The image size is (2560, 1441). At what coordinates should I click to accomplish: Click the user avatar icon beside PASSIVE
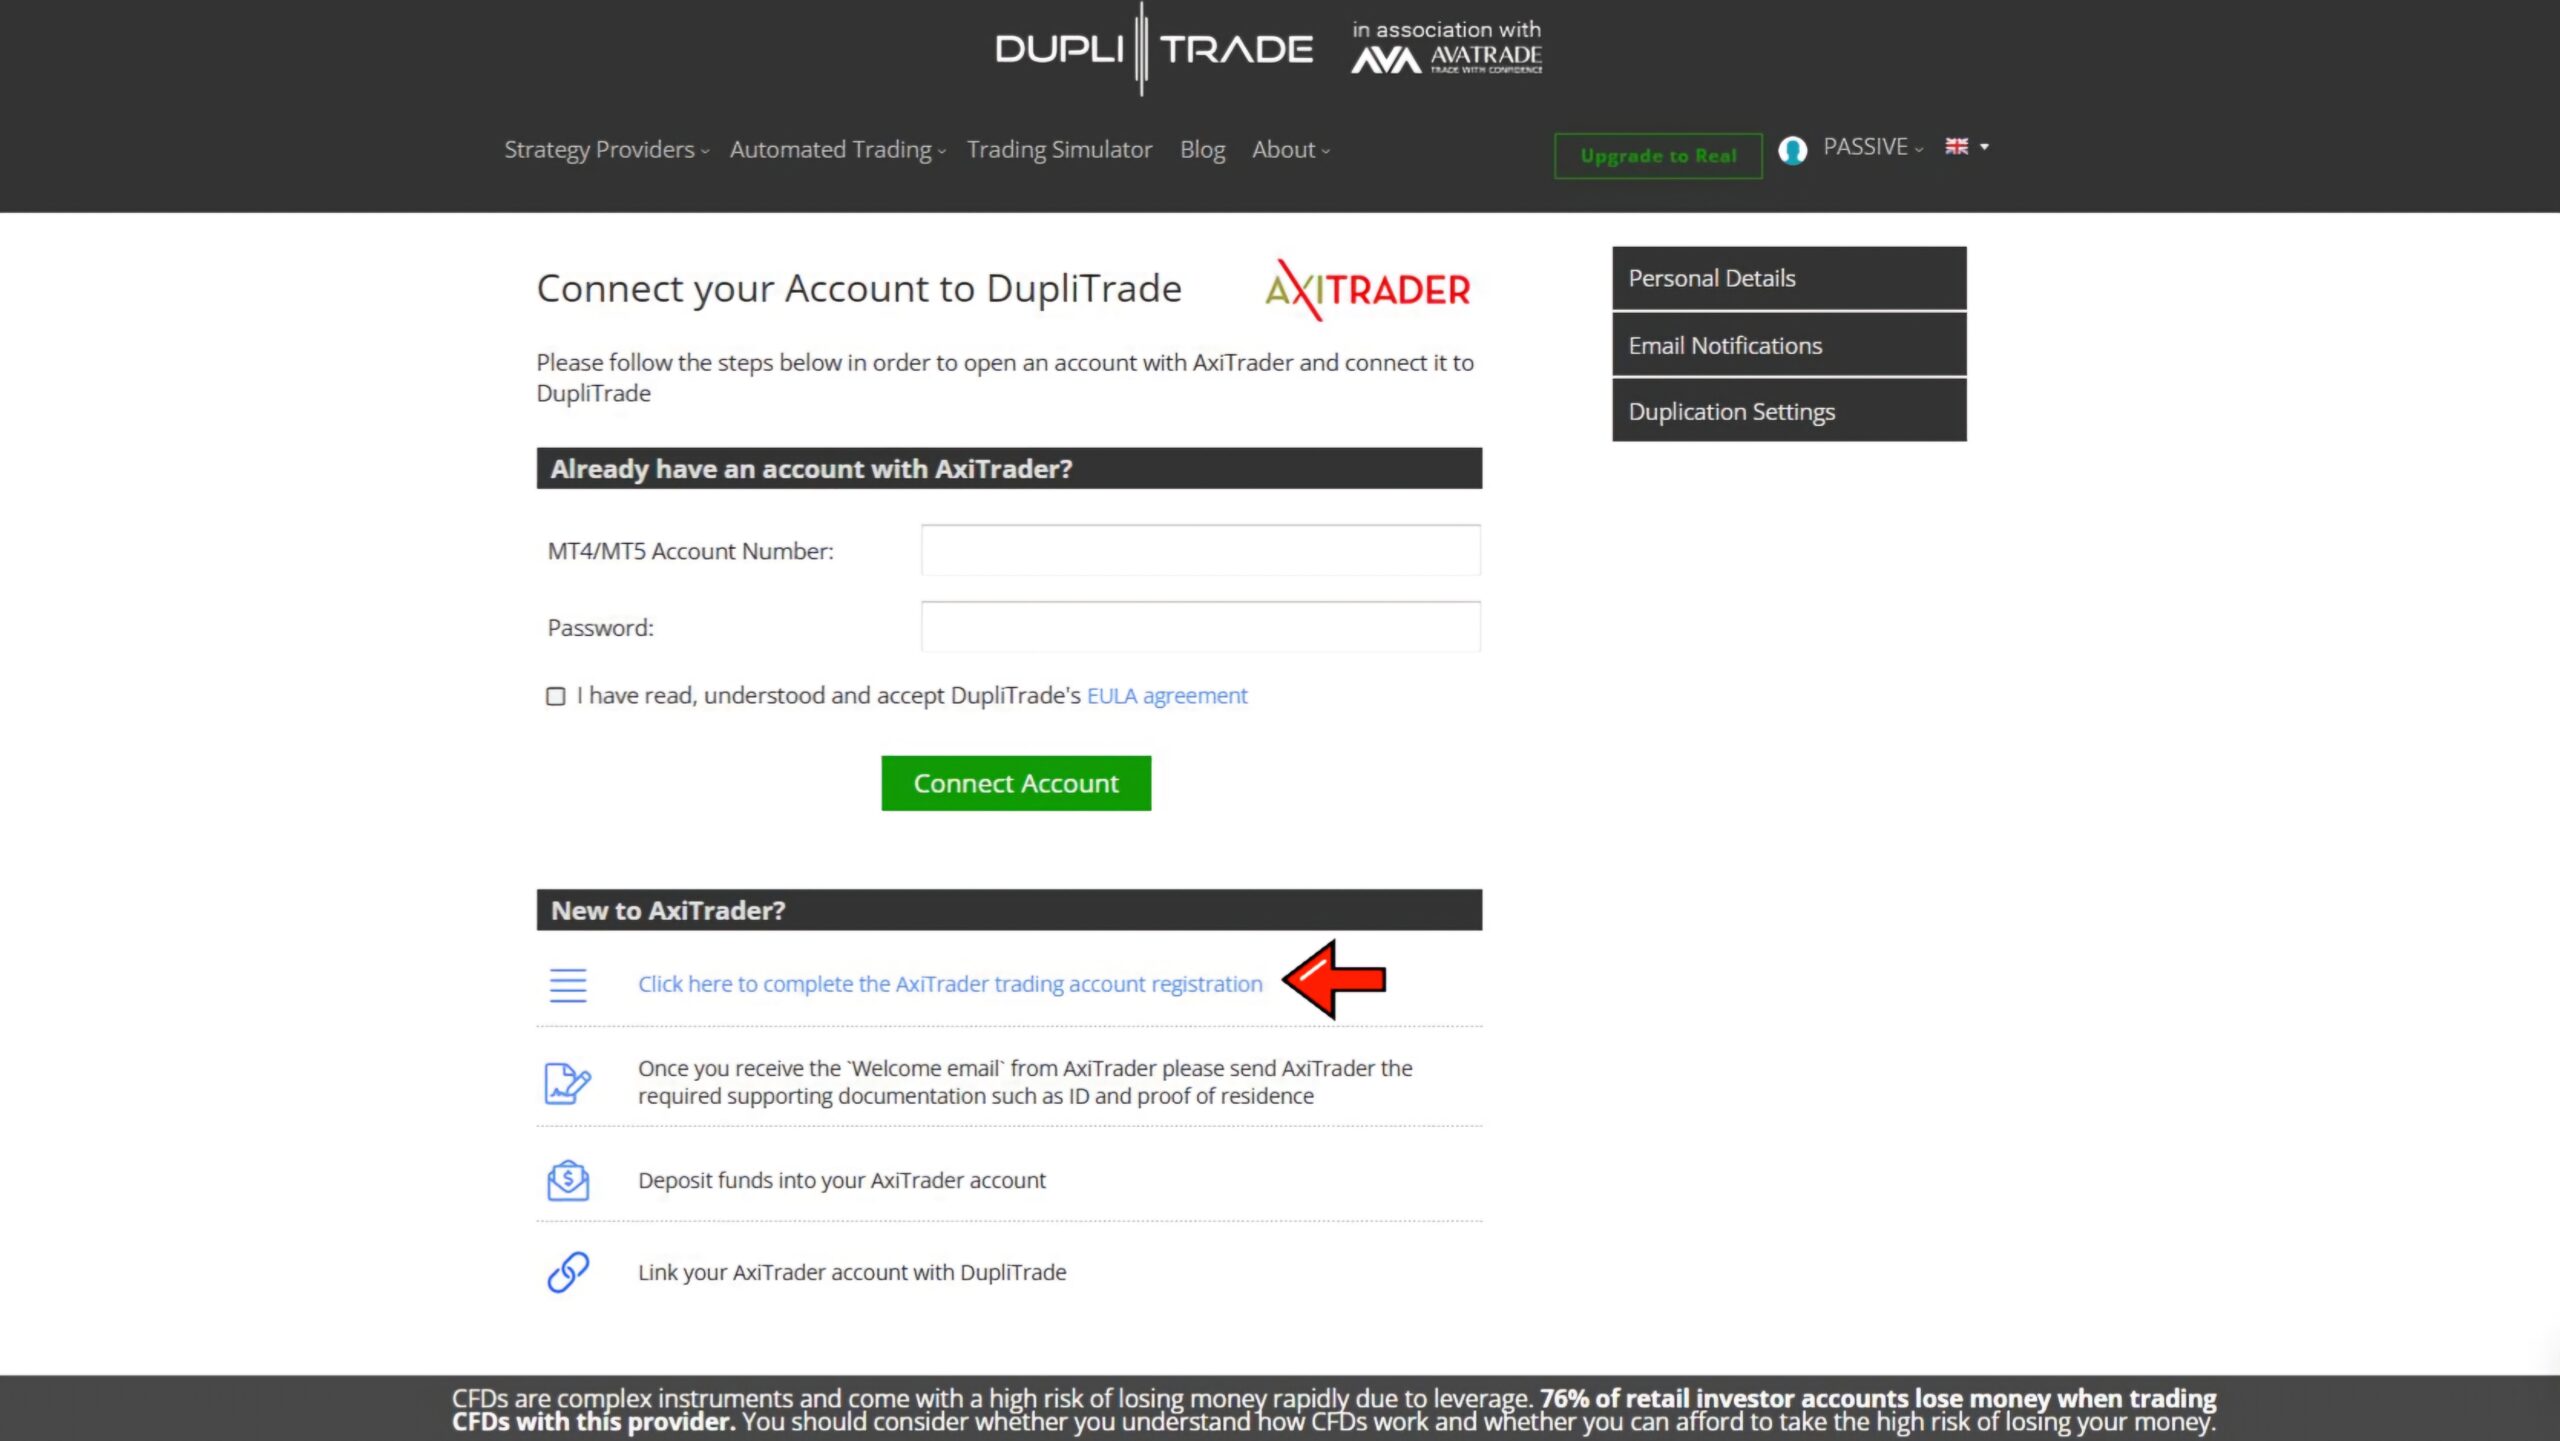click(x=1792, y=150)
